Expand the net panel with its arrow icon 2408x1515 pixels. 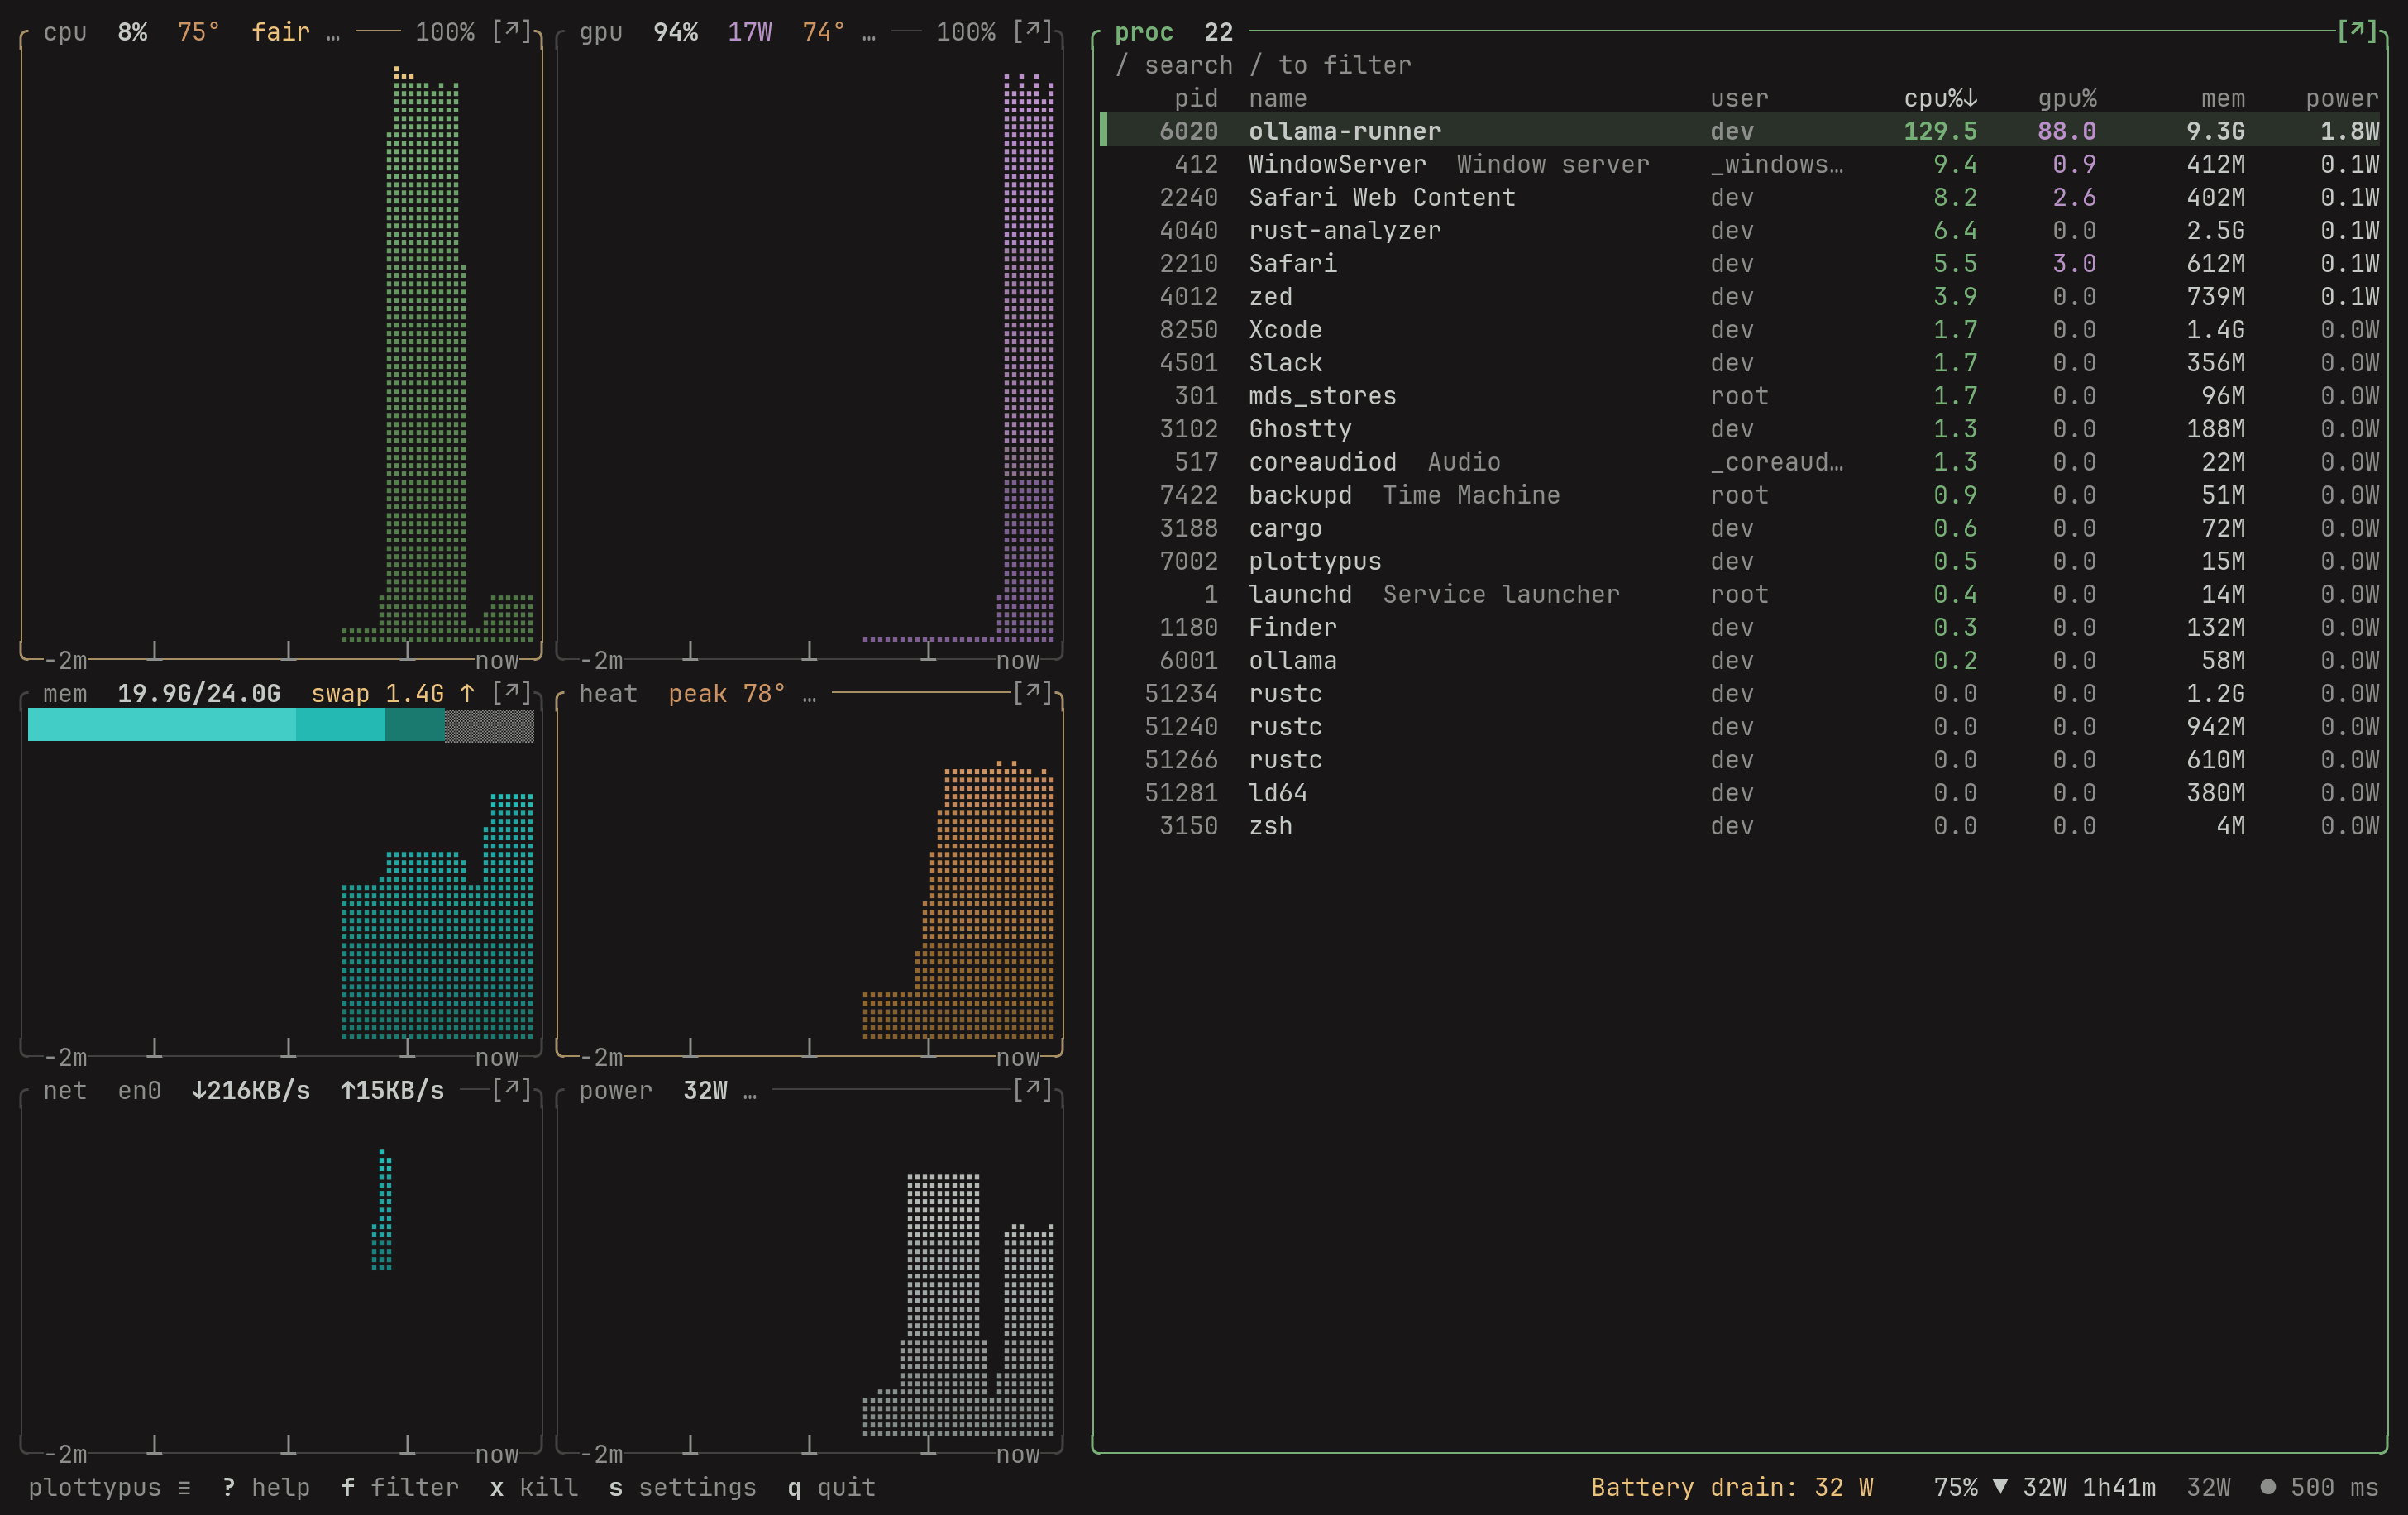(x=511, y=1090)
